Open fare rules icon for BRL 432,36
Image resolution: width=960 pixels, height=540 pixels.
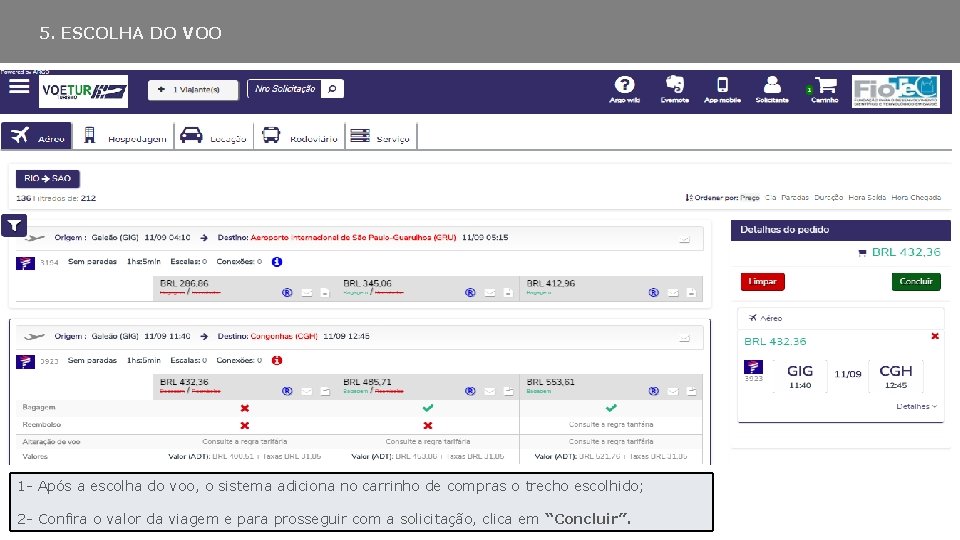coord(287,391)
